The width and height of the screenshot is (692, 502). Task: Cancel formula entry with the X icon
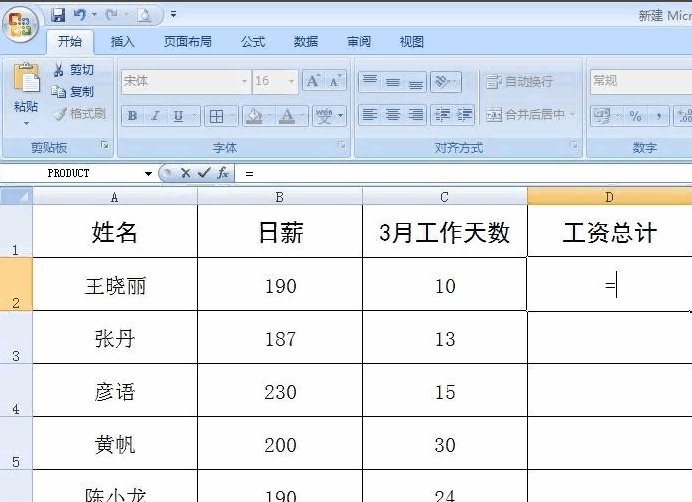click(x=186, y=173)
